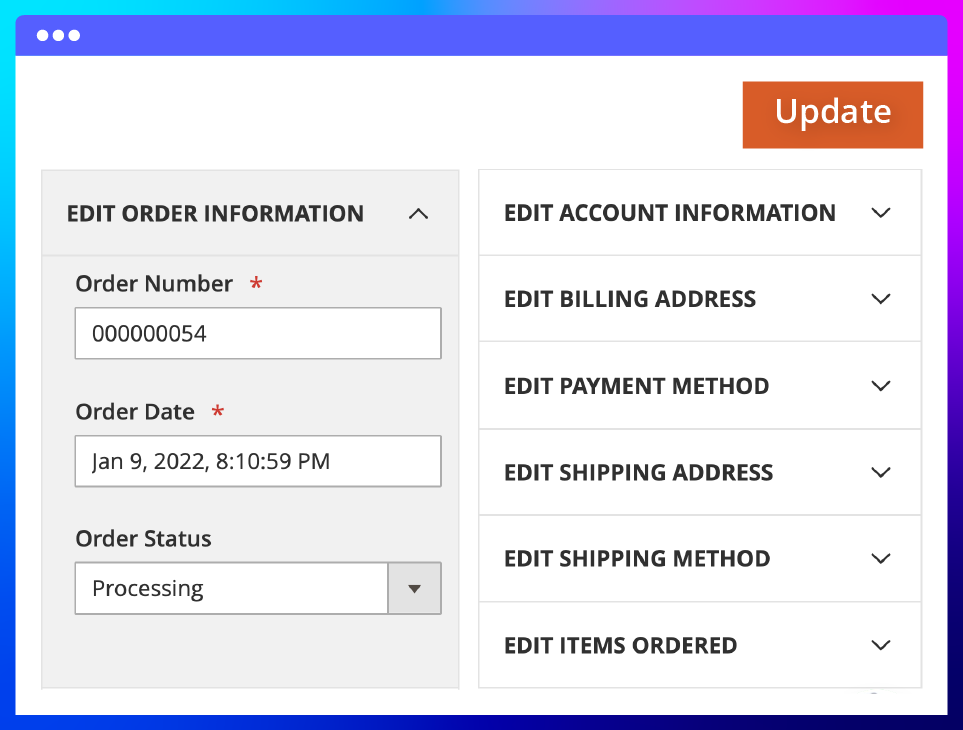Click the orange Update button
The width and height of the screenshot is (963, 730).
pyautogui.click(x=832, y=114)
